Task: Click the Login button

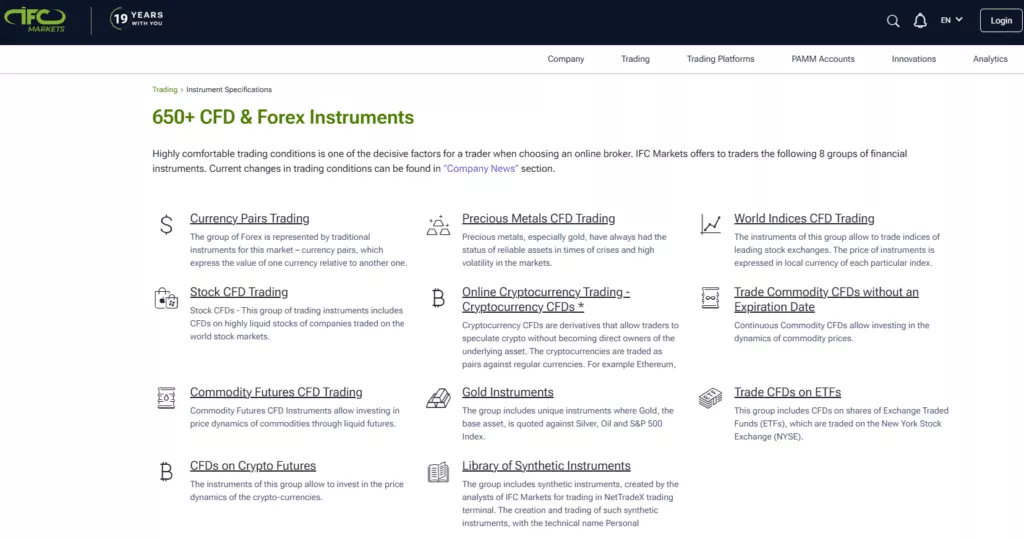Action: tap(1000, 20)
